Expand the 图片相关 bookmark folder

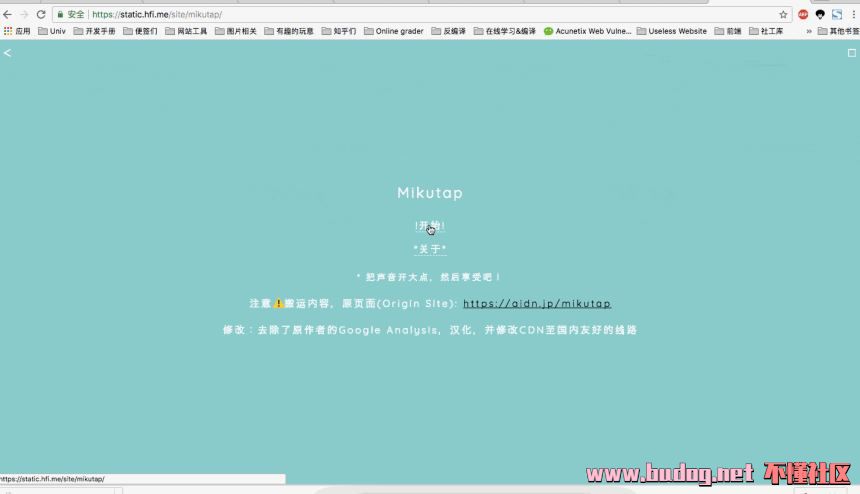pyautogui.click(x=236, y=31)
